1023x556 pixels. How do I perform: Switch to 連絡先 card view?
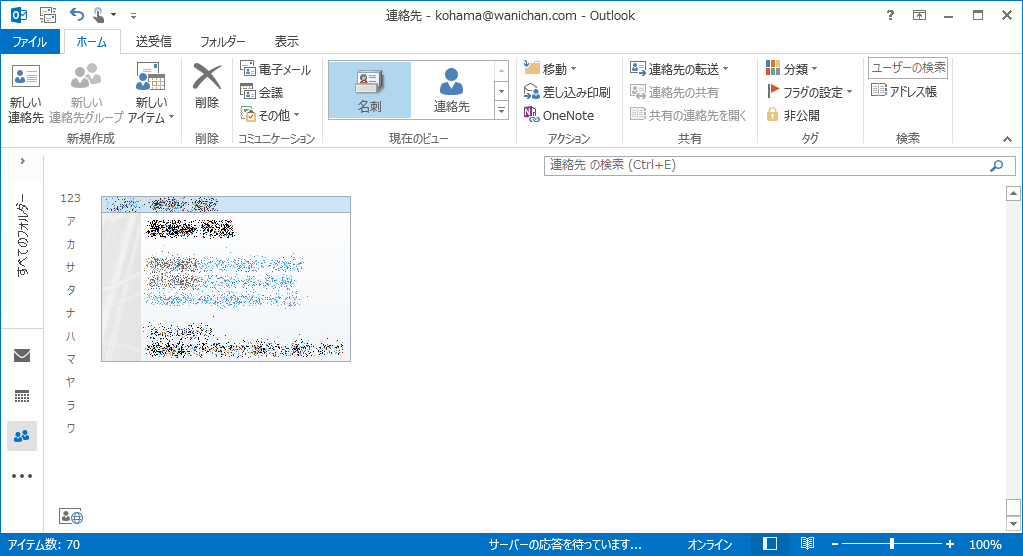pyautogui.click(x=451, y=91)
